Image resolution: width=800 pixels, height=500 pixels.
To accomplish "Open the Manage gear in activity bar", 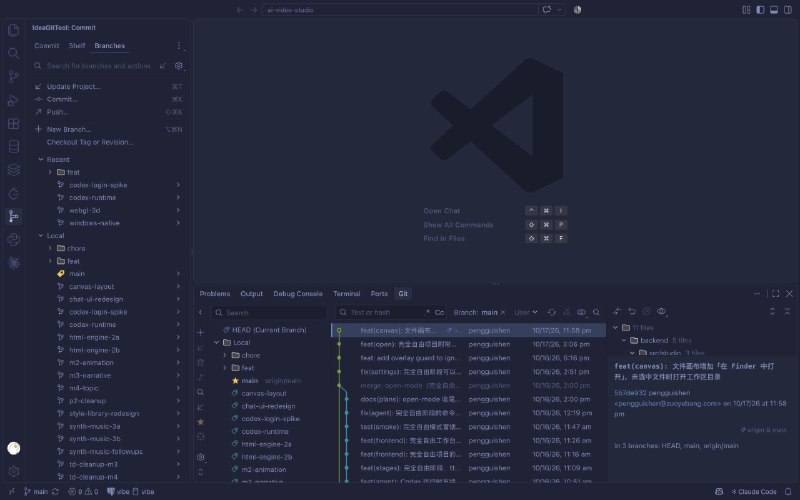I will (x=14, y=471).
